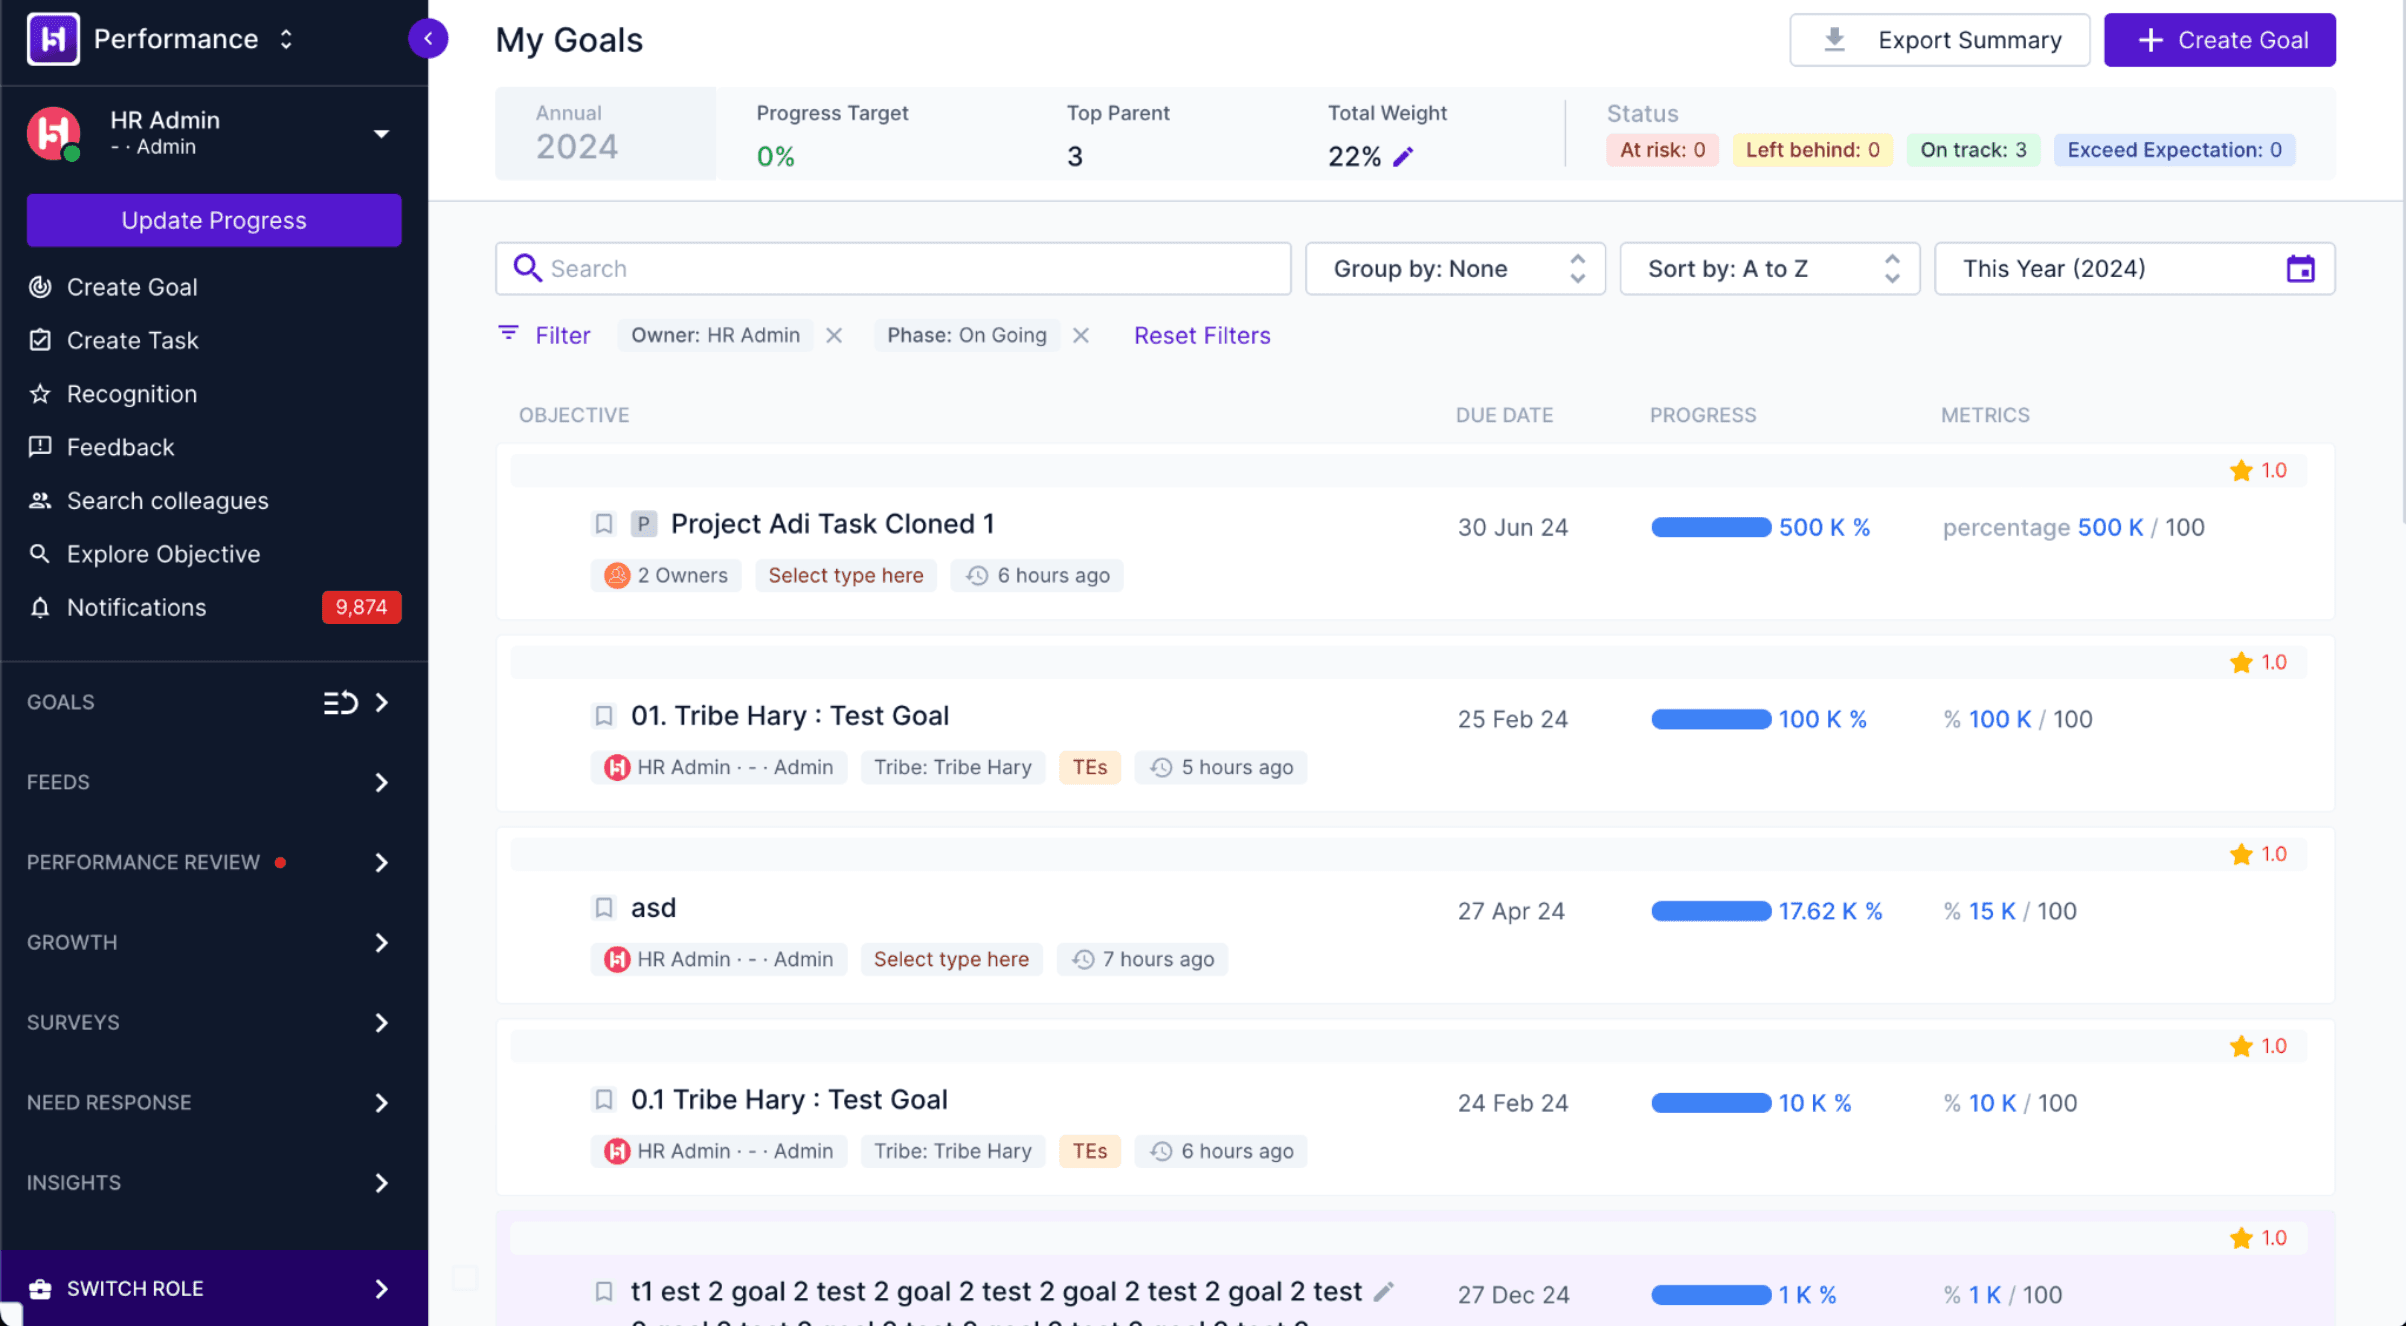Bookmark the 0.1 Tribe Hary : Test Goal row
The width and height of the screenshot is (2406, 1326).
point(604,1100)
